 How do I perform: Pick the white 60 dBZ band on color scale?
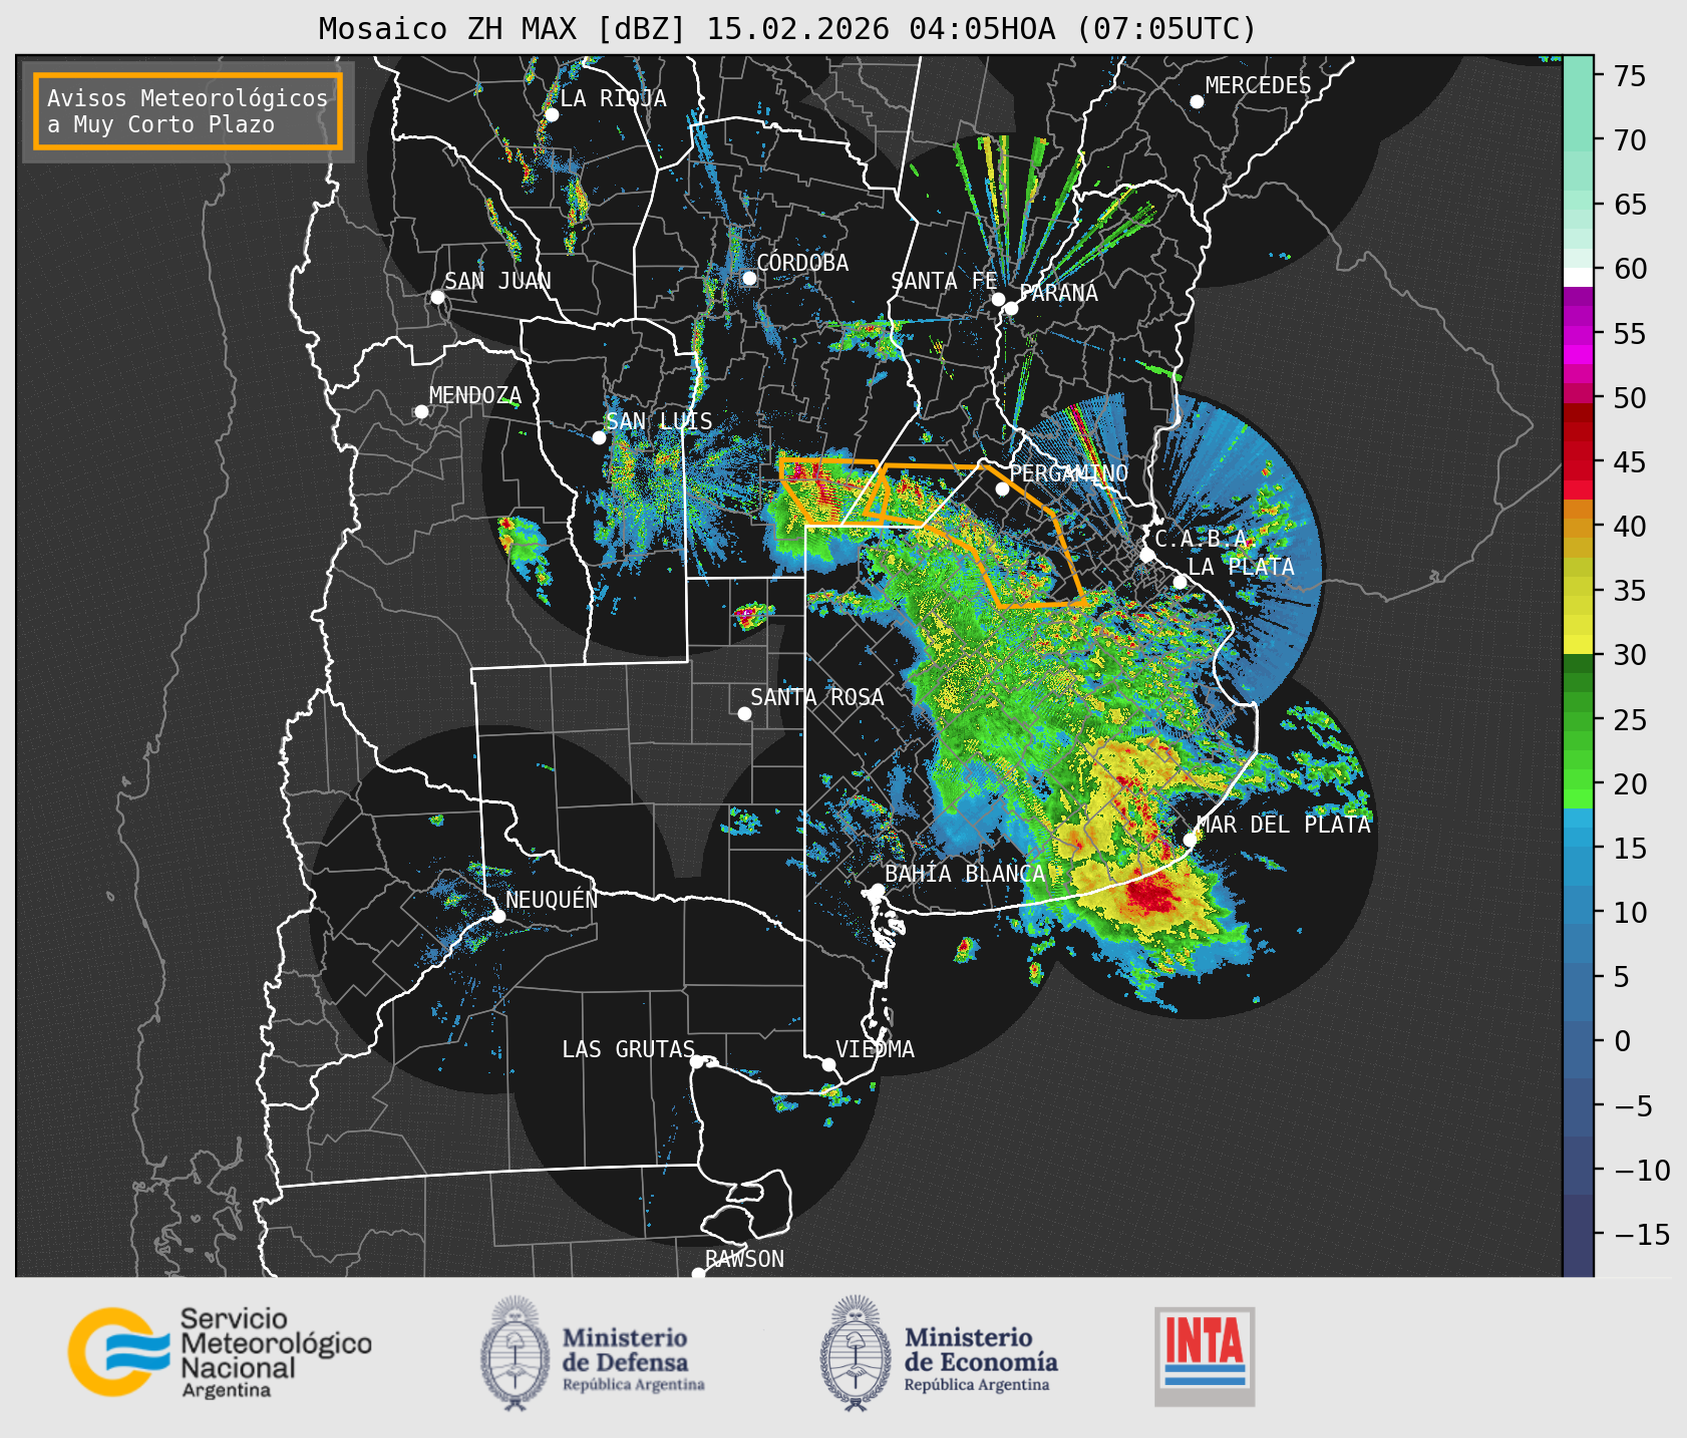click(1577, 277)
